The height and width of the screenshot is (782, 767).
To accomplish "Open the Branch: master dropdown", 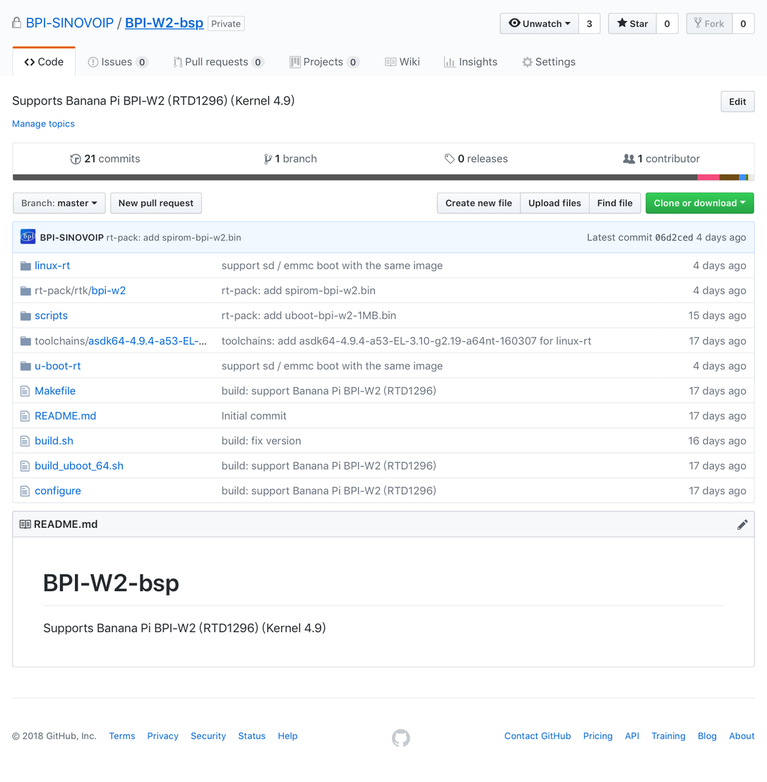I will 59,203.
